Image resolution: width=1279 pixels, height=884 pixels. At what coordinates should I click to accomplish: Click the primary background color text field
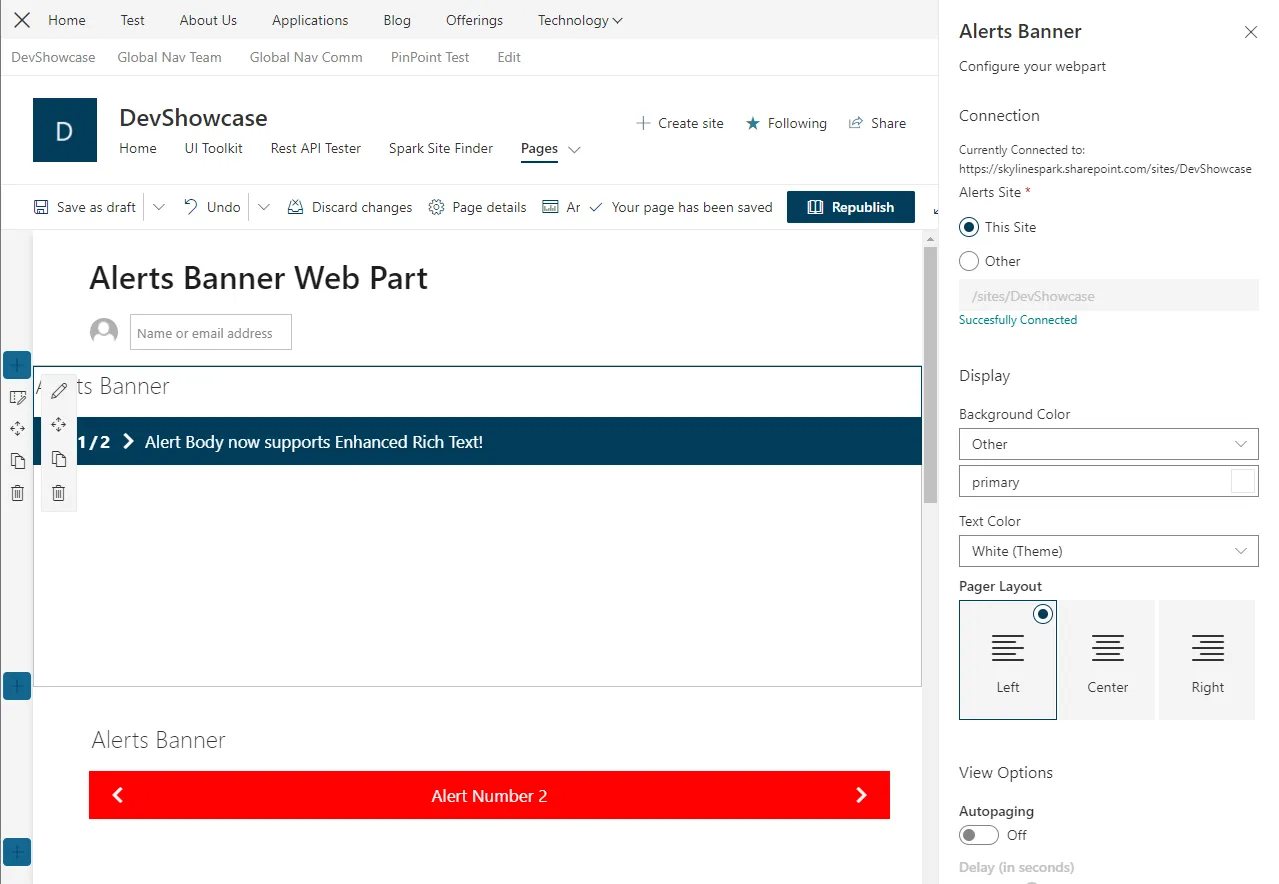pyautogui.click(x=1108, y=481)
